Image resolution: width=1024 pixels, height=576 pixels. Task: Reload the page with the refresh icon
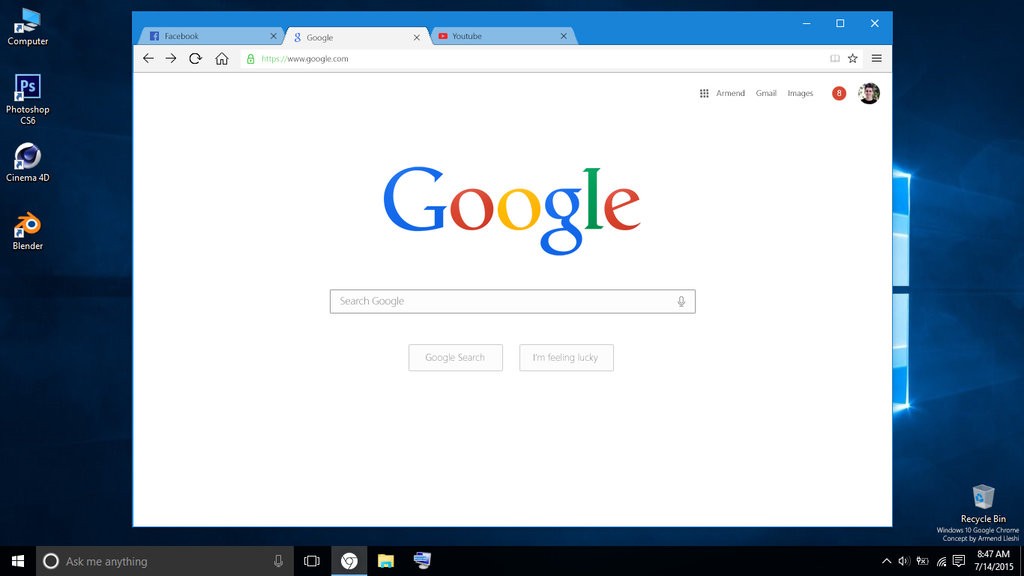[196, 59]
